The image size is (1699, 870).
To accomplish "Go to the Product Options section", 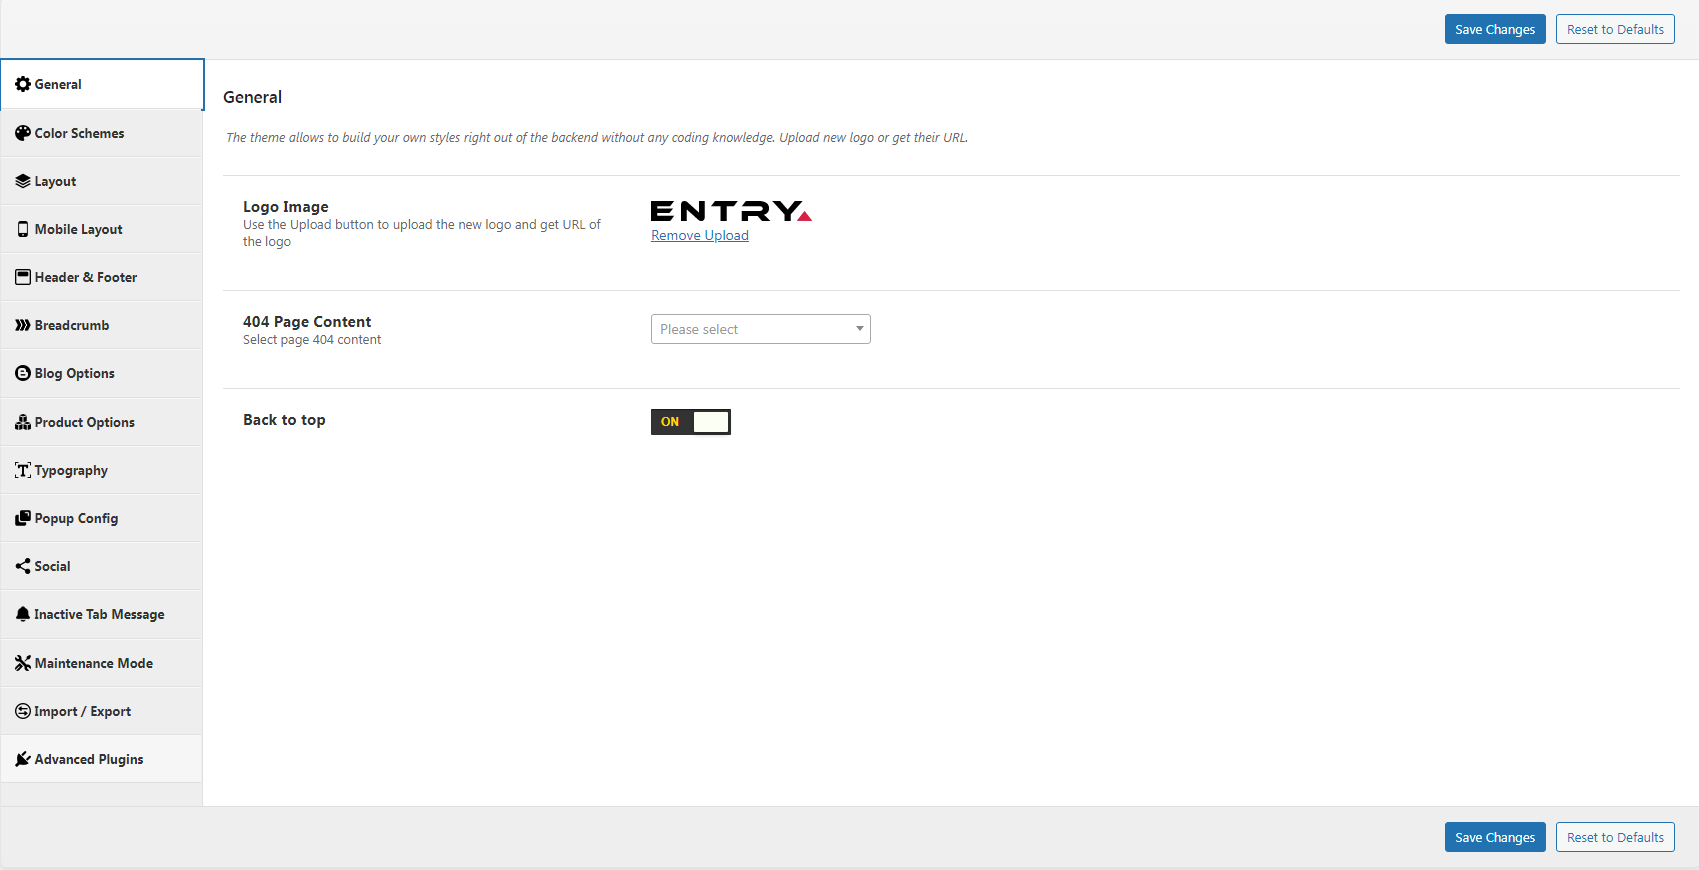I will click(x=85, y=422).
